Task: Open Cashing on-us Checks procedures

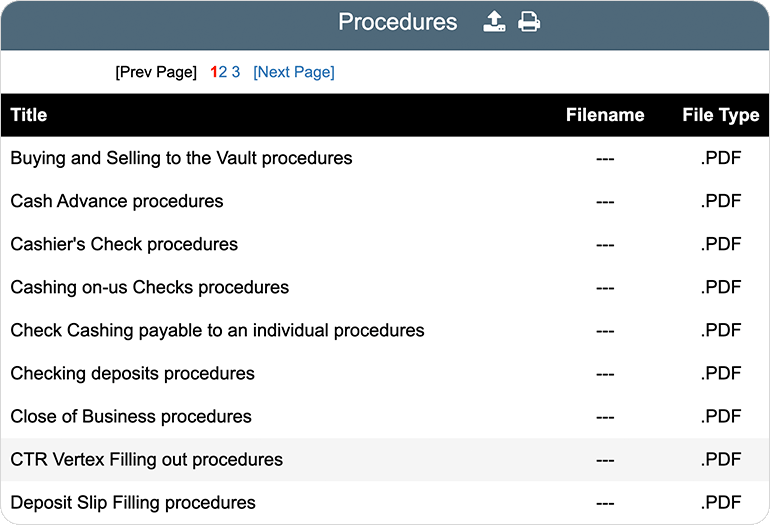Action: 150,287
